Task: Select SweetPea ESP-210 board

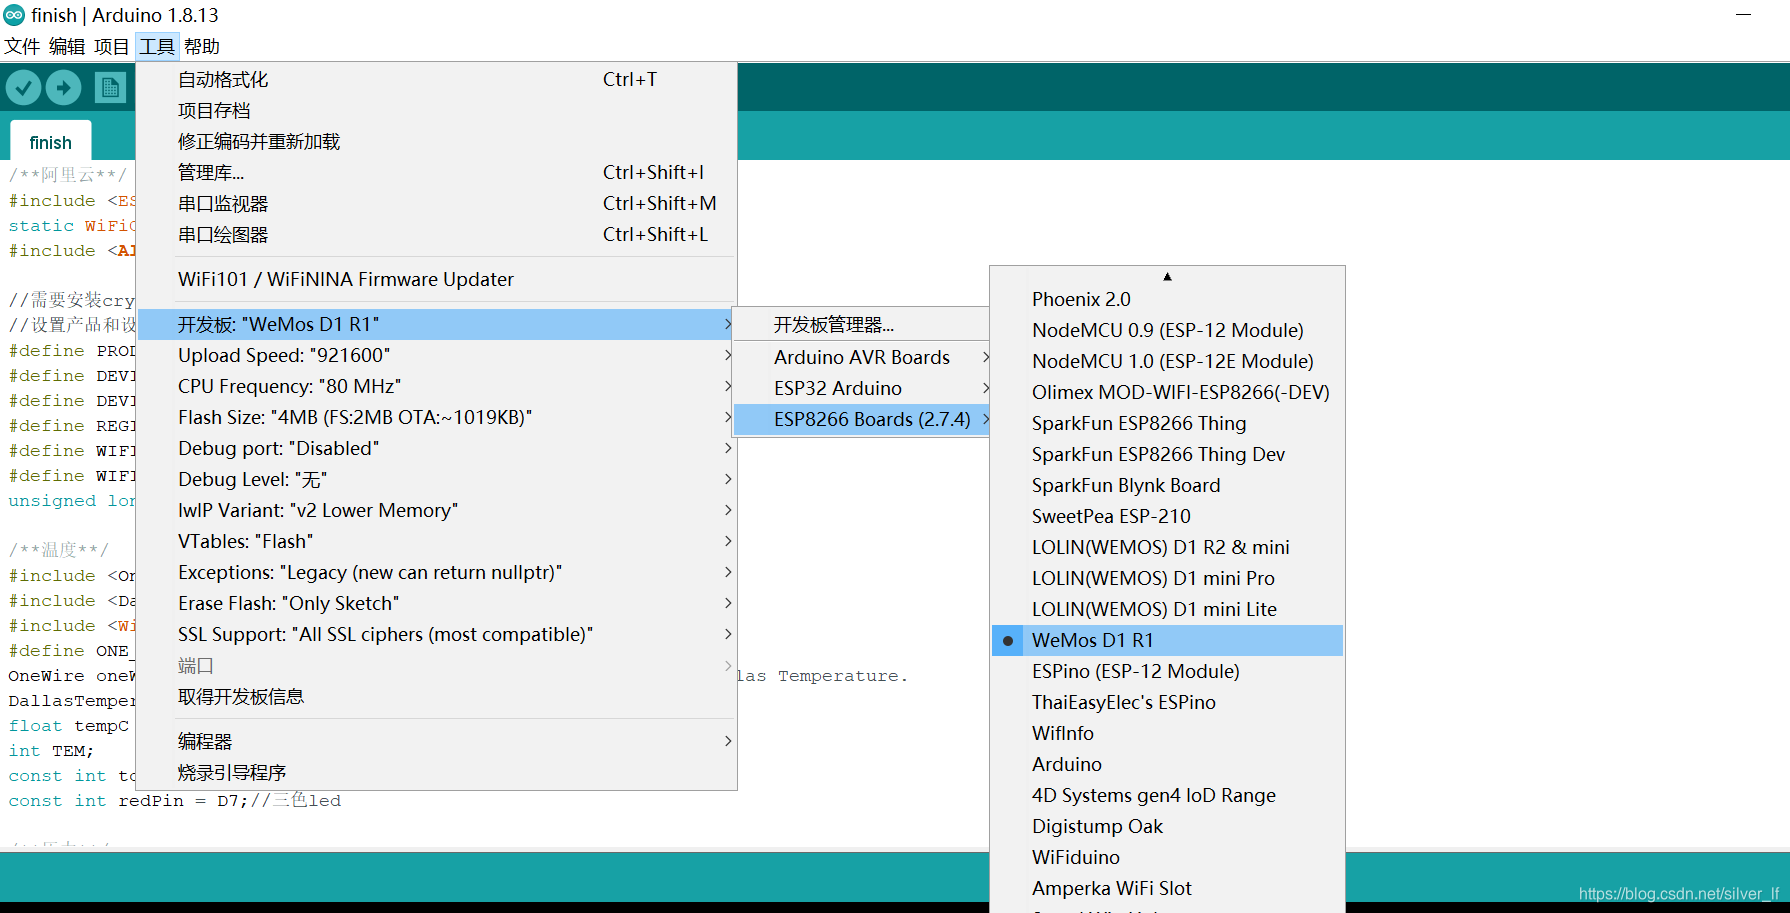Action: point(1167,516)
